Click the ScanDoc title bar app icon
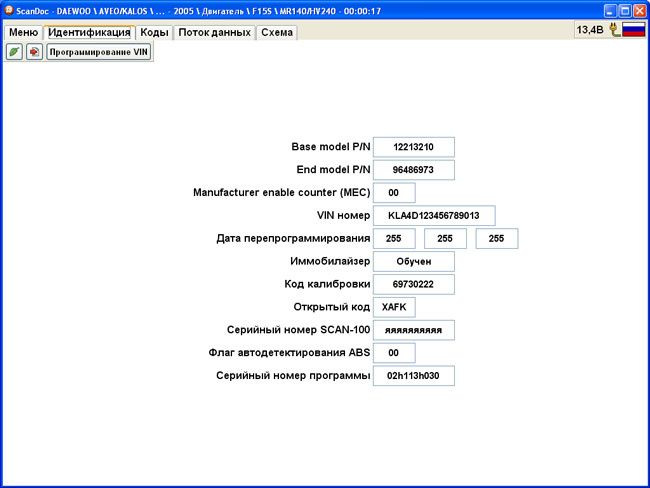This screenshot has width=650, height=488. tap(8, 9)
